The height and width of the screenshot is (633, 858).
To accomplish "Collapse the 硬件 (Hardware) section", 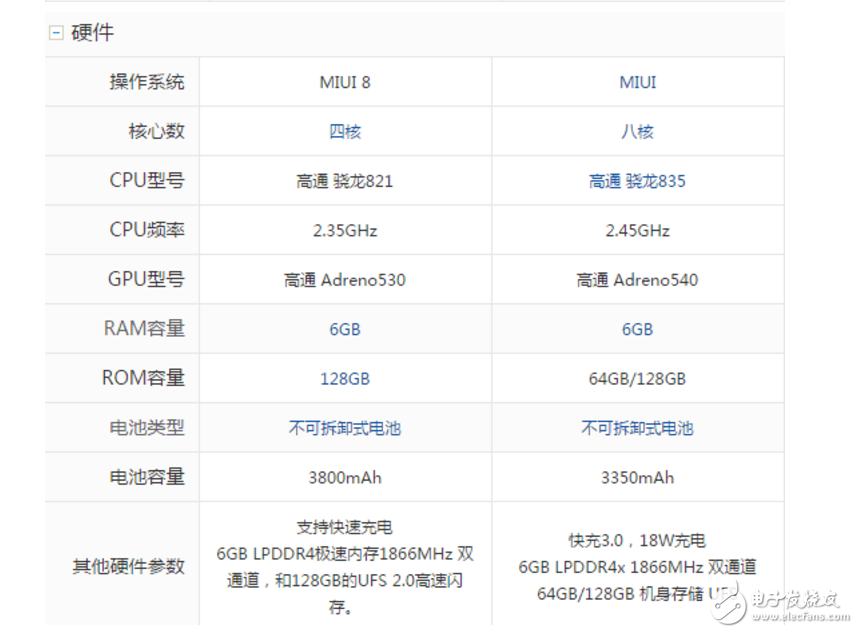I will click(56, 31).
